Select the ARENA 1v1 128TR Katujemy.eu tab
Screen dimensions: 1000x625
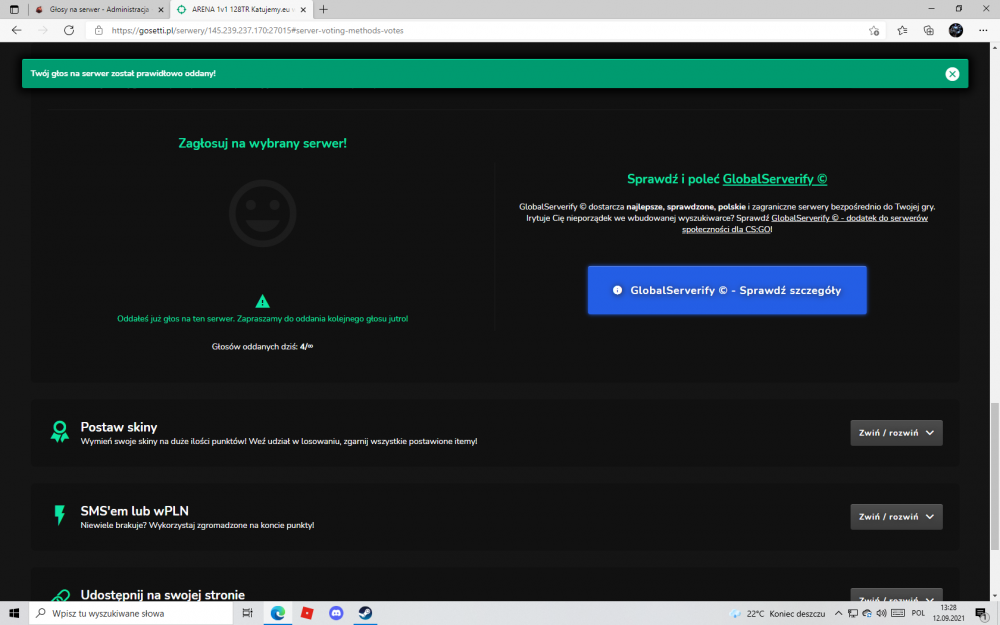pyautogui.click(x=241, y=10)
